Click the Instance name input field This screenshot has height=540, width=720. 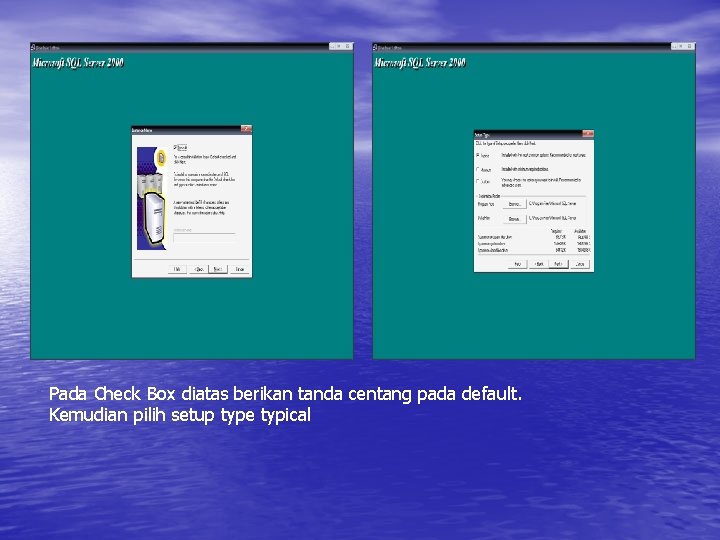pyautogui.click(x=204, y=237)
